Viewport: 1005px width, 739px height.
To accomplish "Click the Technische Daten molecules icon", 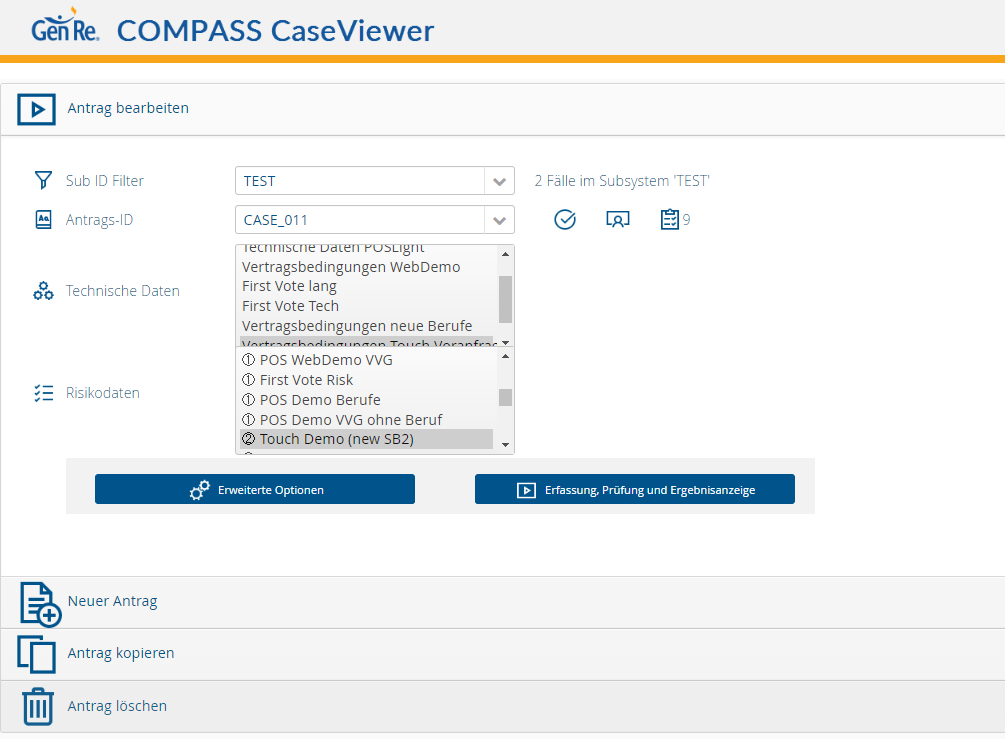I will coord(43,291).
